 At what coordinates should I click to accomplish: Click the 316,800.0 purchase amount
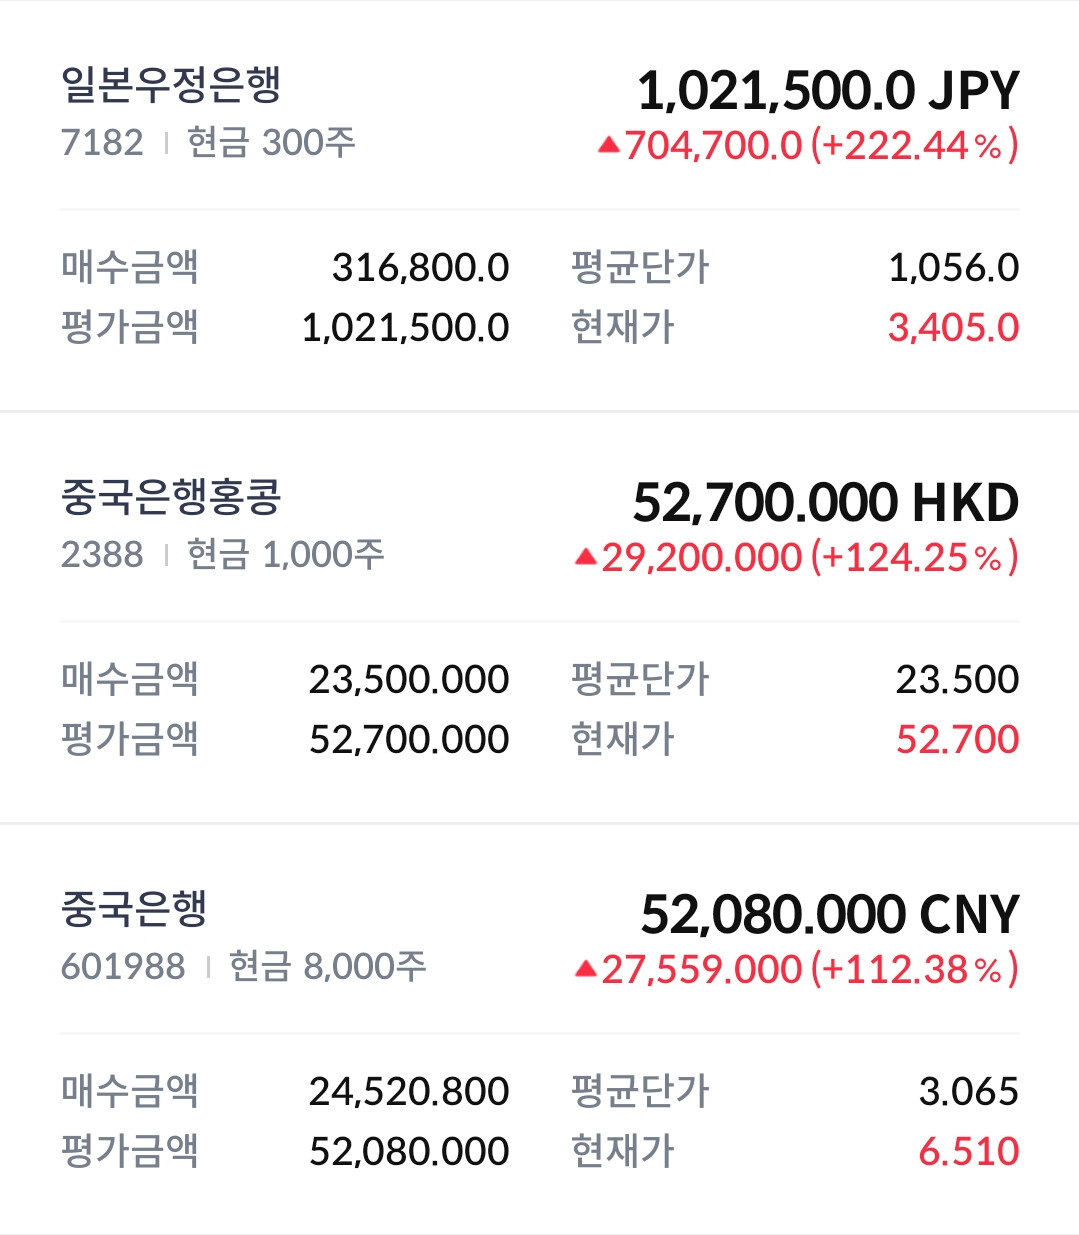click(x=421, y=268)
